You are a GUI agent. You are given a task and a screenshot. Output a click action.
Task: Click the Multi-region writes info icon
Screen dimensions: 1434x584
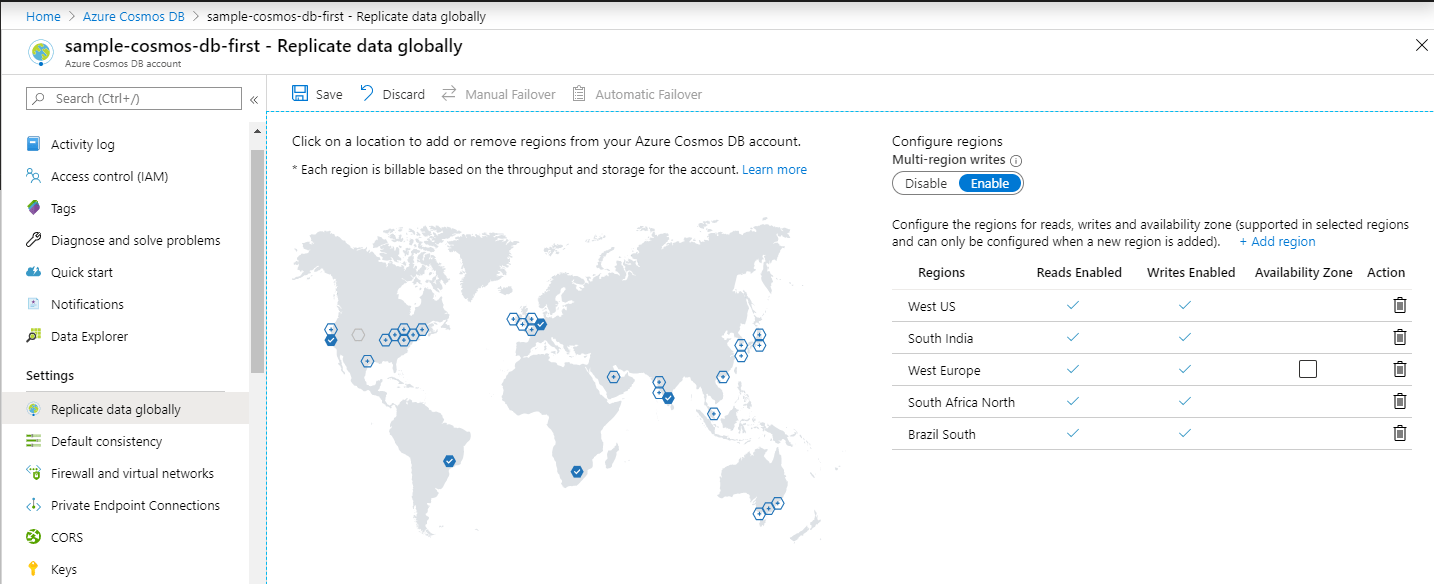tap(1016, 161)
